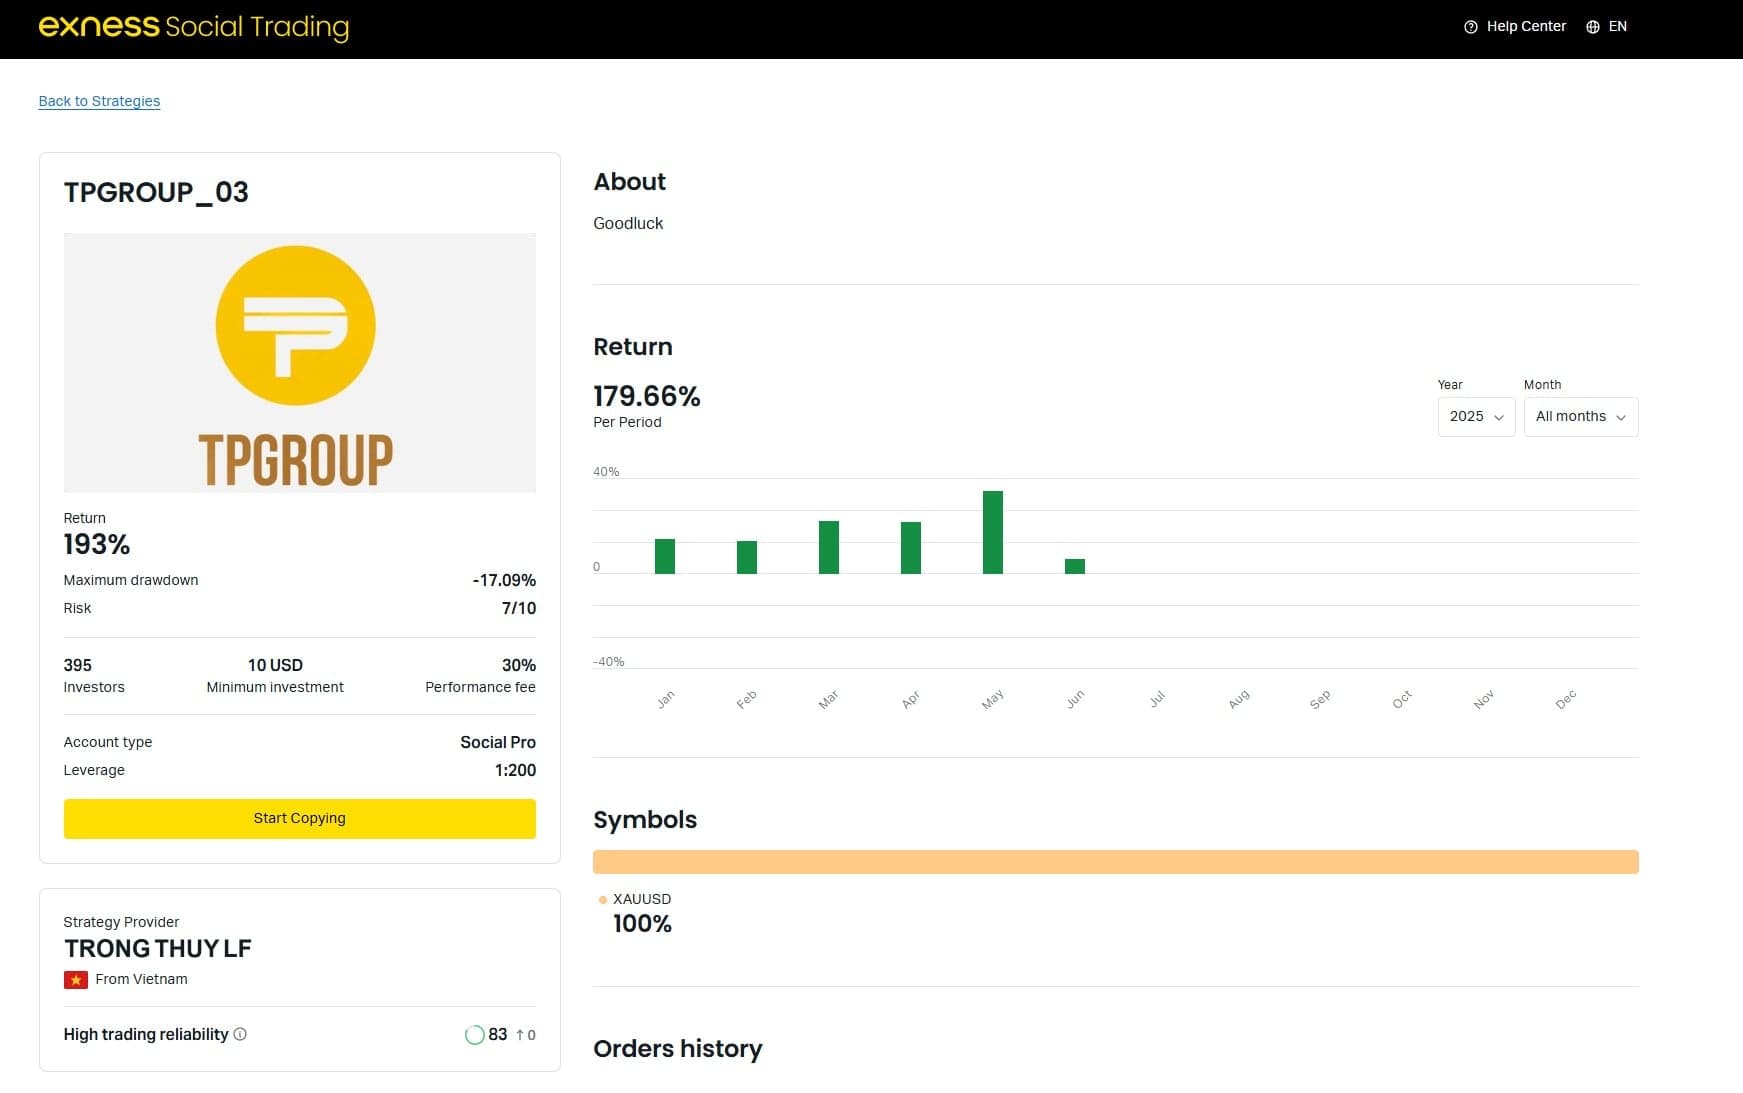
Task: Open the Help Center link
Action: (x=1515, y=27)
